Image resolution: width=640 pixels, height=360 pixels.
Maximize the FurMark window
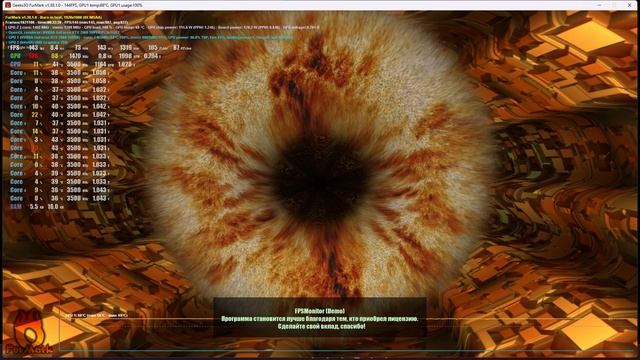click(x=614, y=5)
